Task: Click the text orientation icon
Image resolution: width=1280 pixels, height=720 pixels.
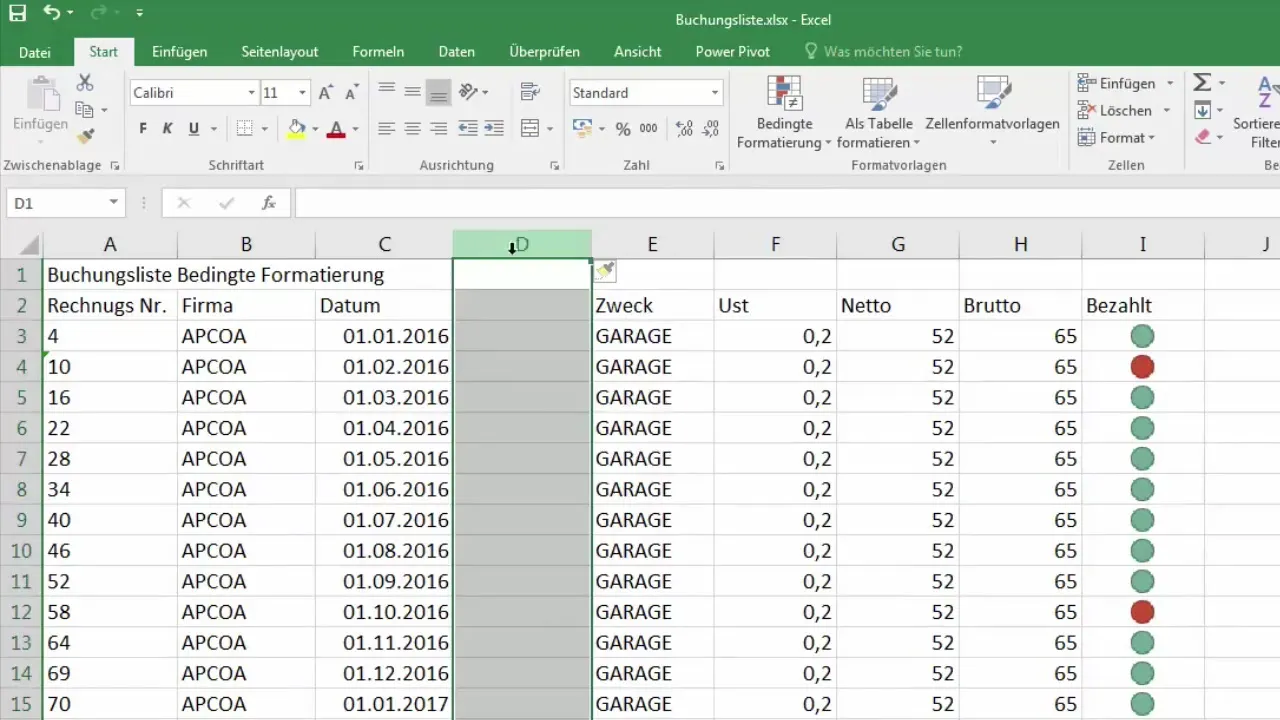Action: tap(468, 92)
